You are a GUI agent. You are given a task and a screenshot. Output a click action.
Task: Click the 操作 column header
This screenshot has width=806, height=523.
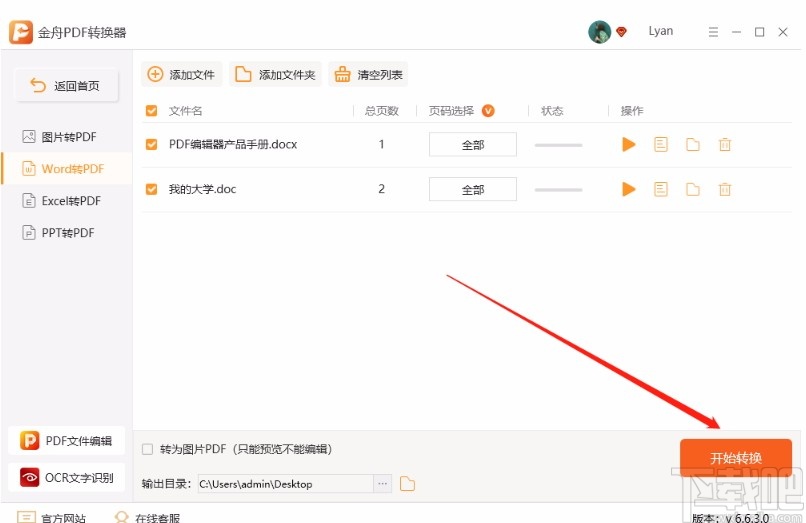click(x=632, y=111)
